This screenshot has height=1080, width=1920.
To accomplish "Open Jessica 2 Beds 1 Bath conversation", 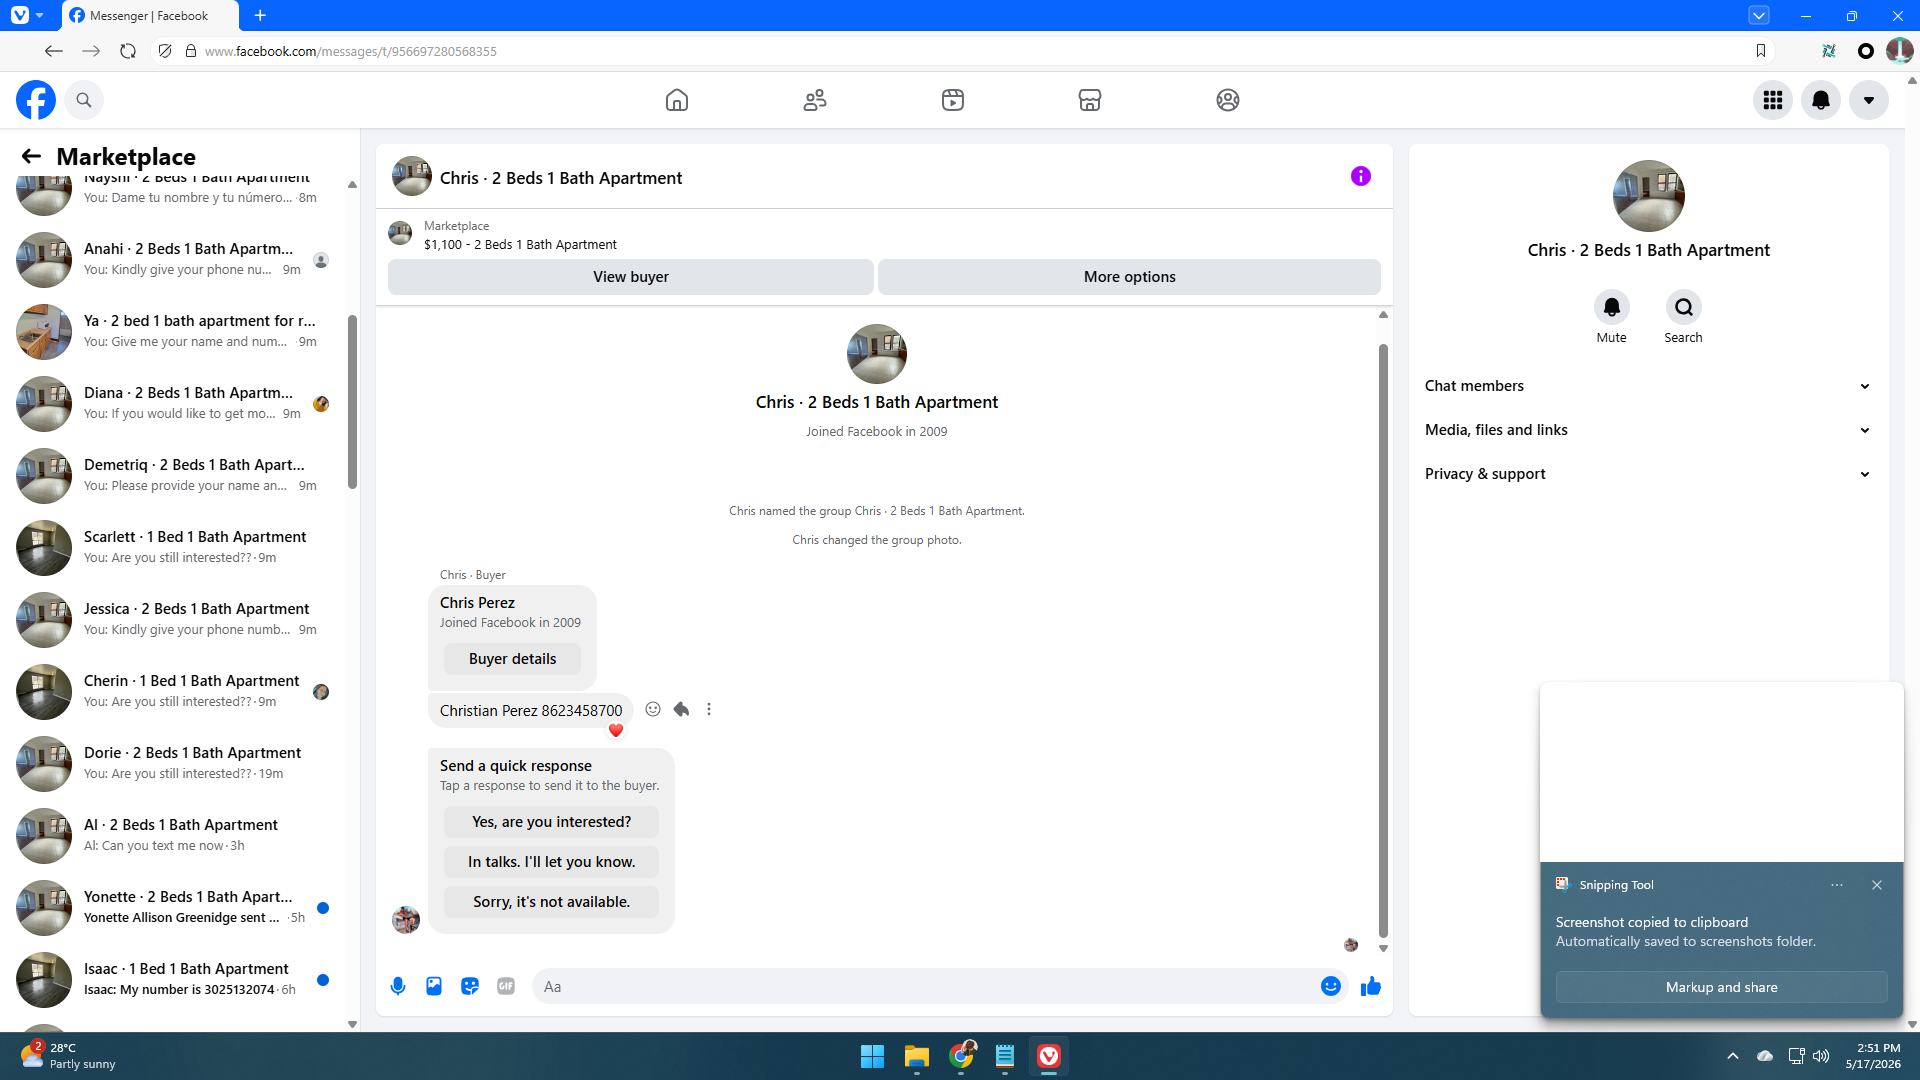I will pyautogui.click(x=176, y=620).
